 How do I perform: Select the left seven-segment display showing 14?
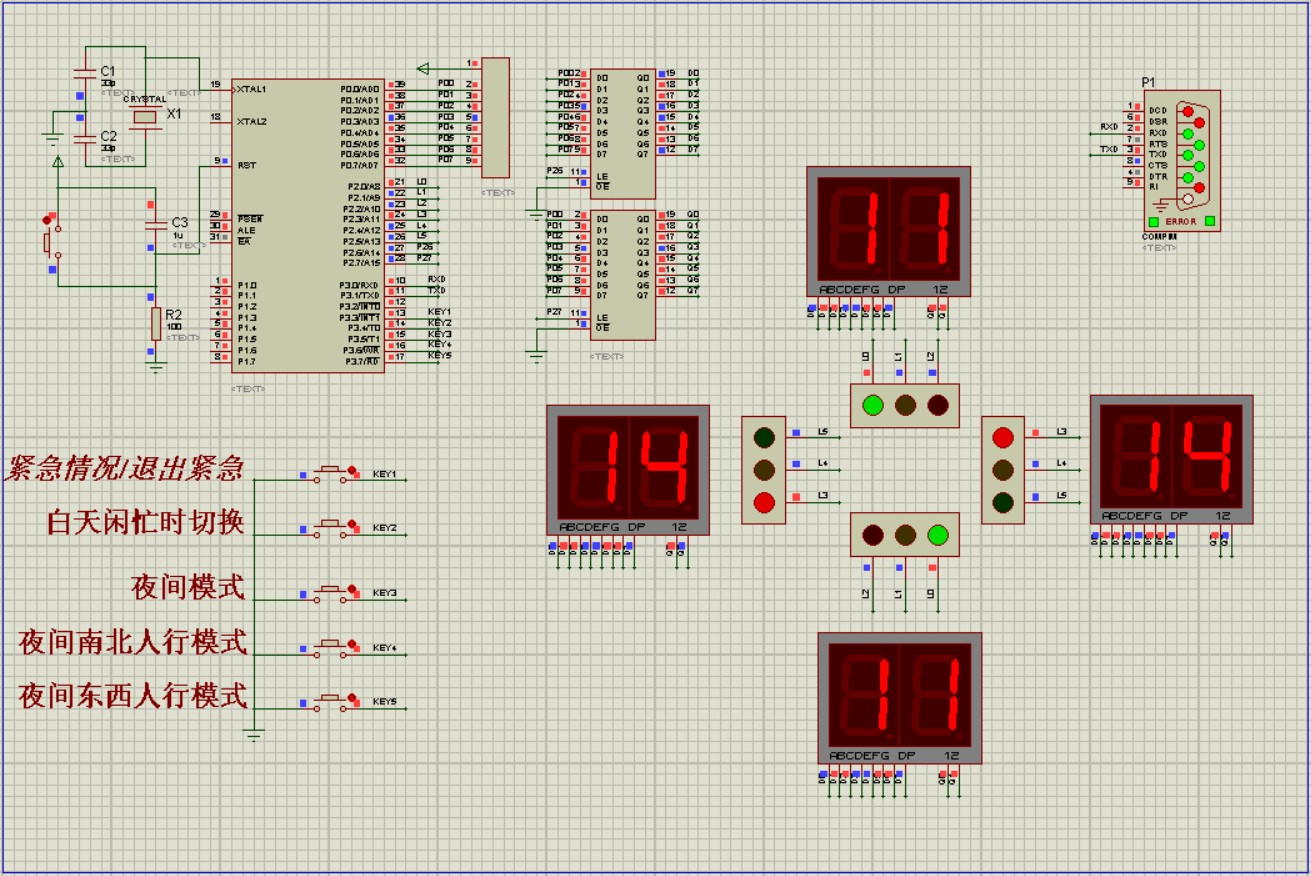(x=628, y=470)
